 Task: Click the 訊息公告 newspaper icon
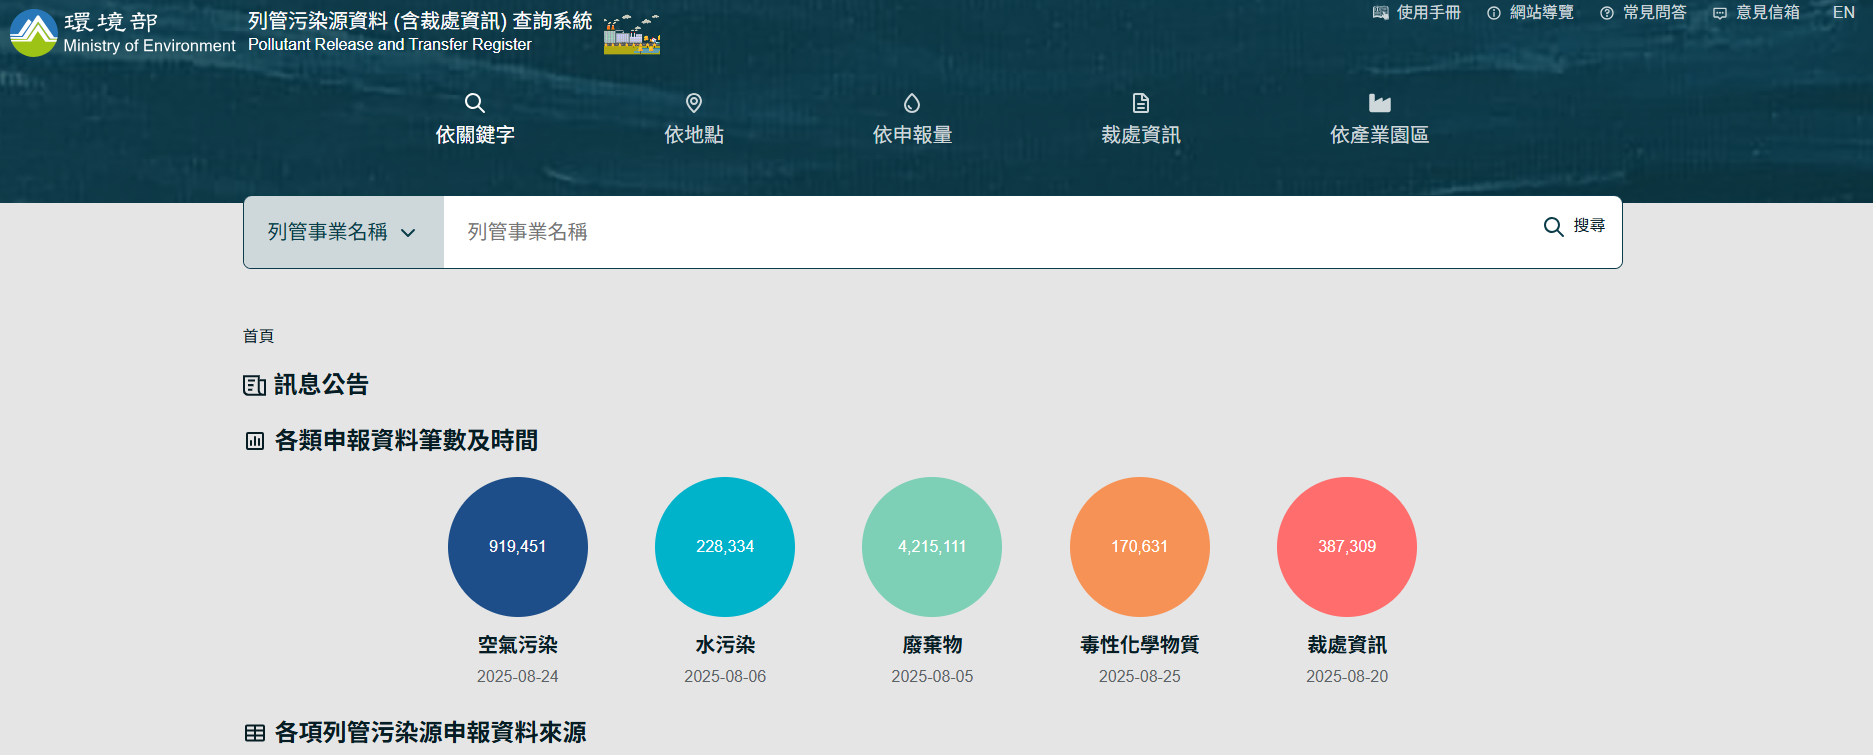pyautogui.click(x=254, y=385)
